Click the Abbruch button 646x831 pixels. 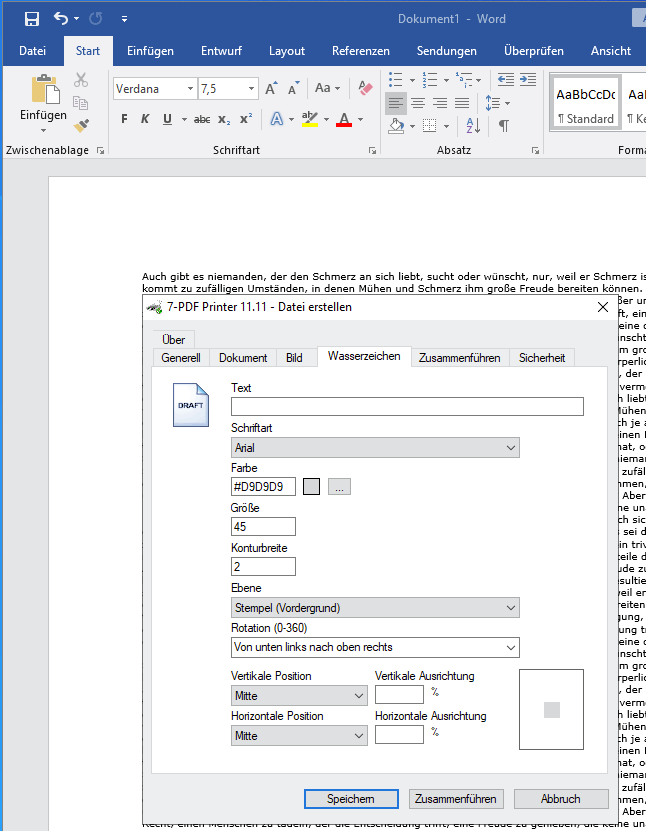[x=561, y=799]
